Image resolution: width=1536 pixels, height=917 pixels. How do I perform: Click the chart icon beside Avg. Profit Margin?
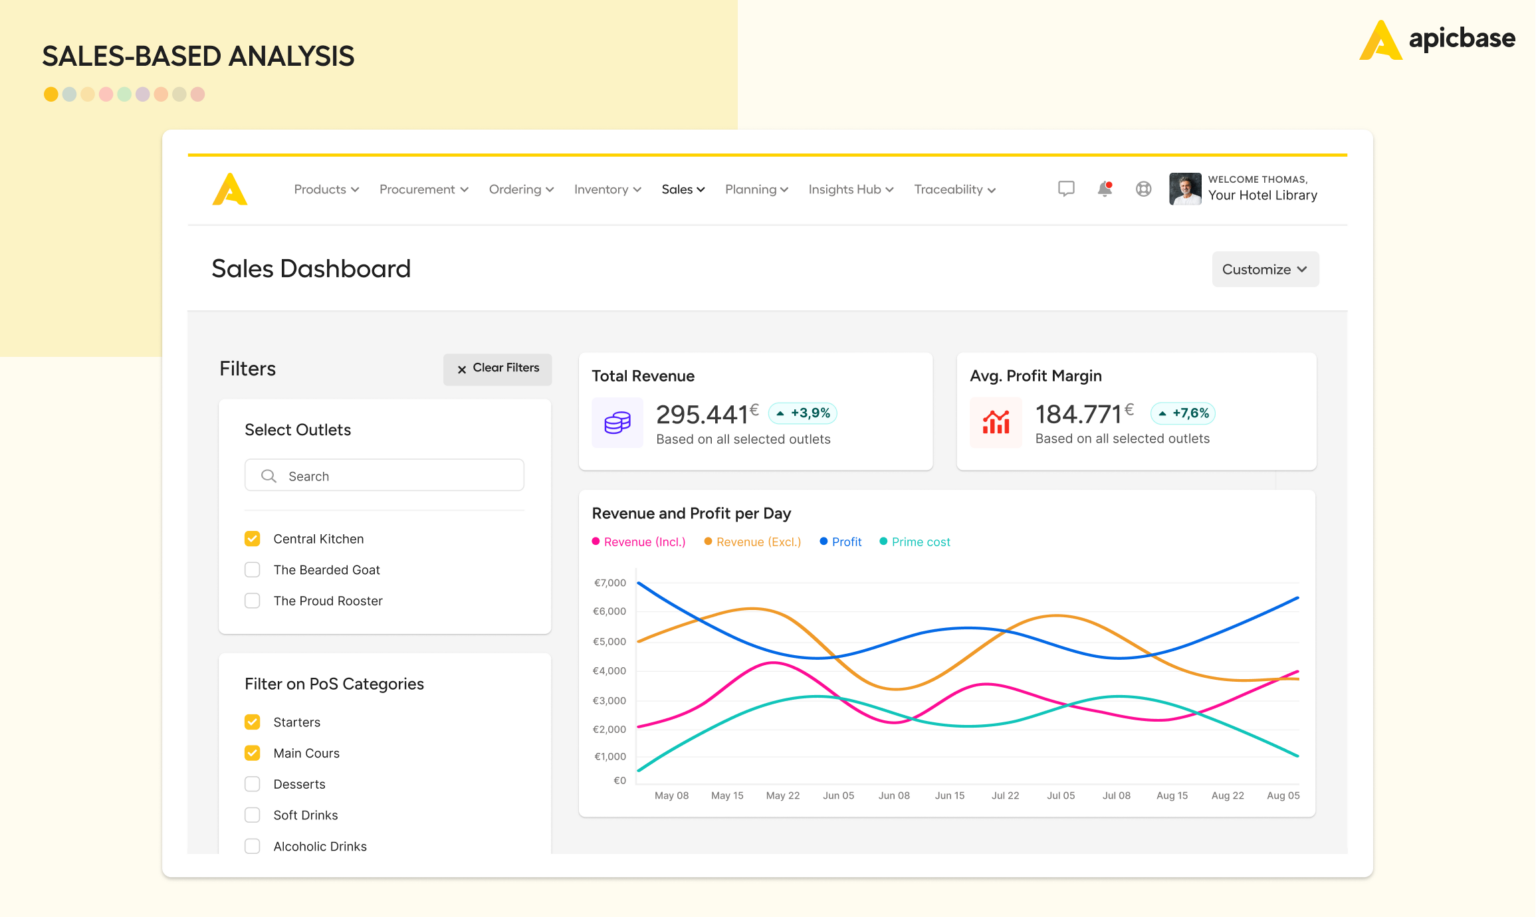tap(996, 422)
